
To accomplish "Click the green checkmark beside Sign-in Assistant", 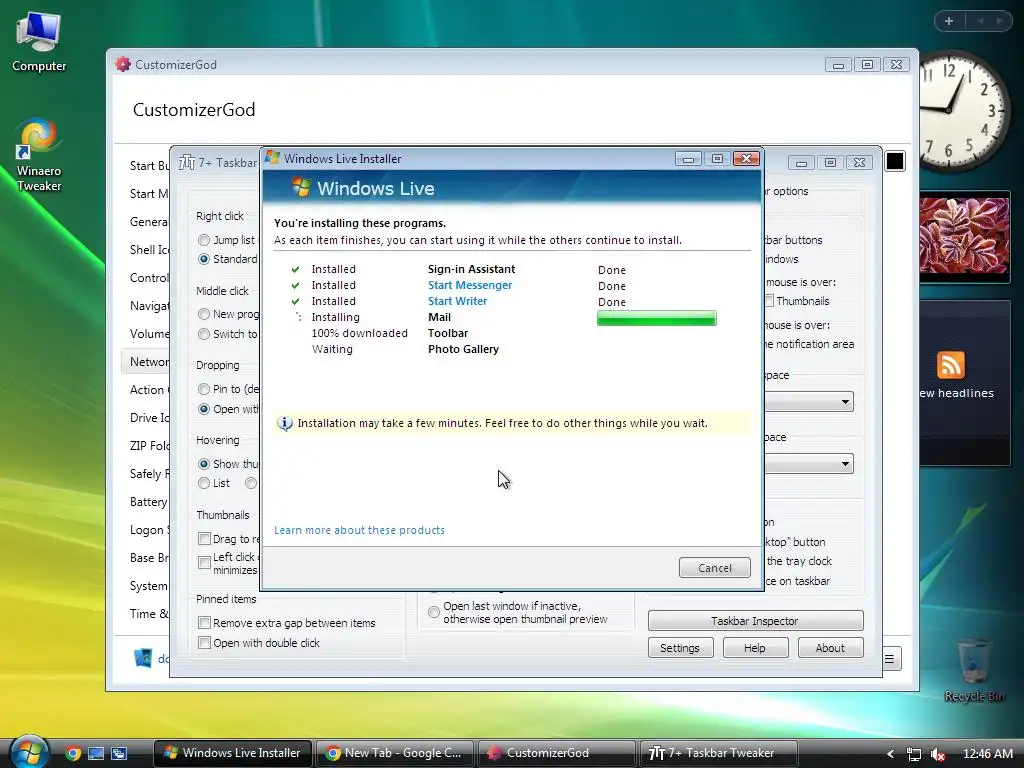I will point(296,269).
